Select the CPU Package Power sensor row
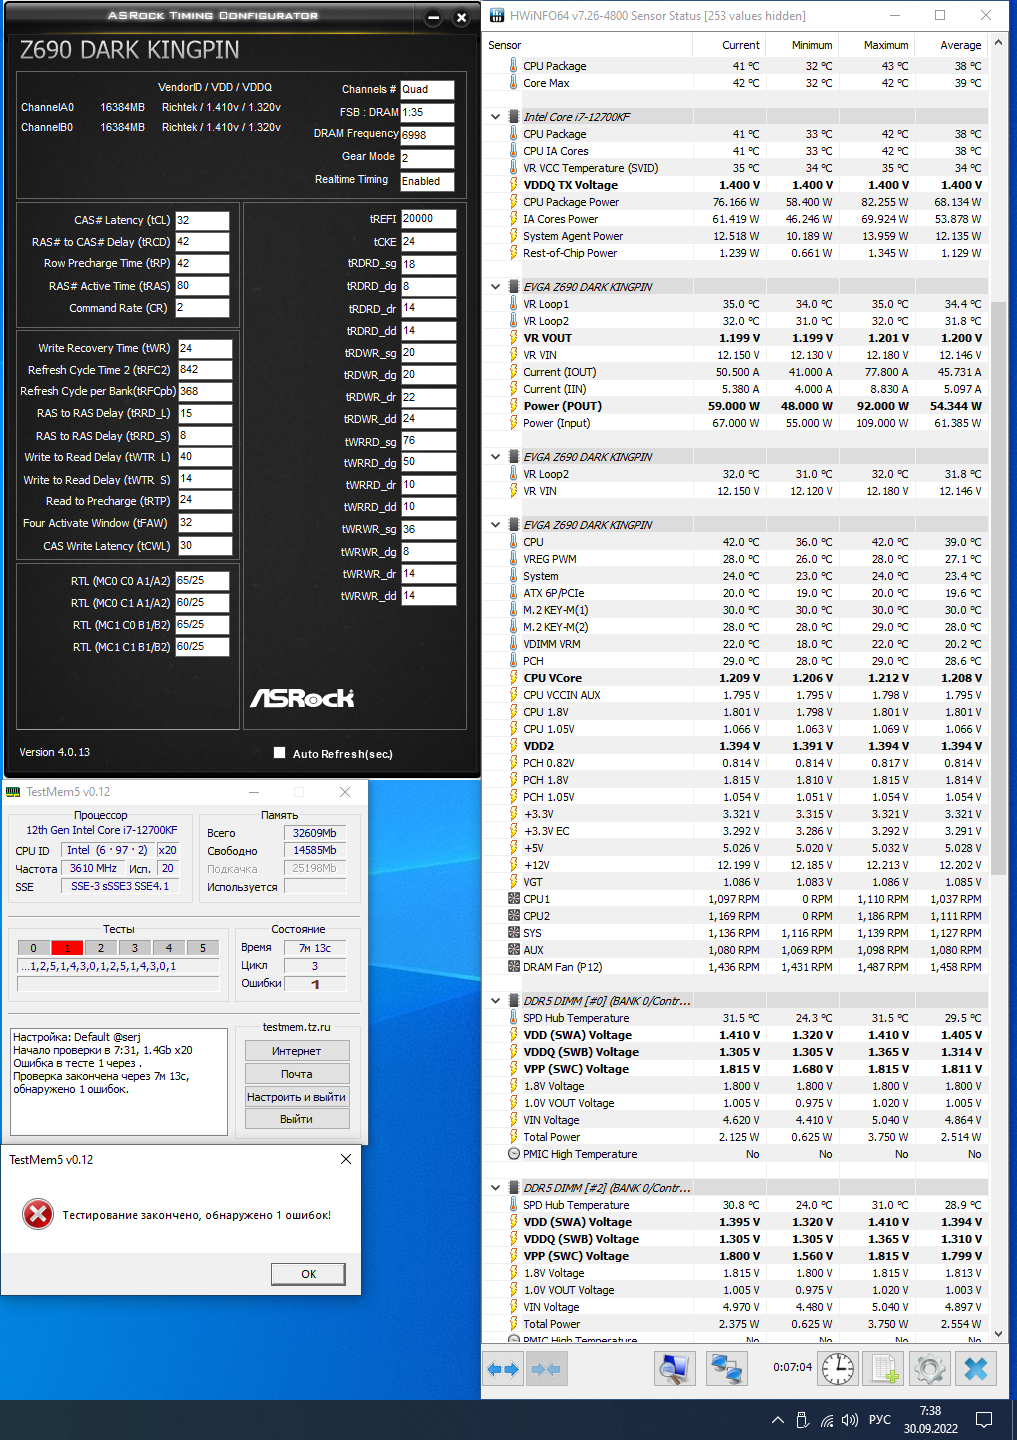The height and width of the screenshot is (1440, 1017). [747, 202]
